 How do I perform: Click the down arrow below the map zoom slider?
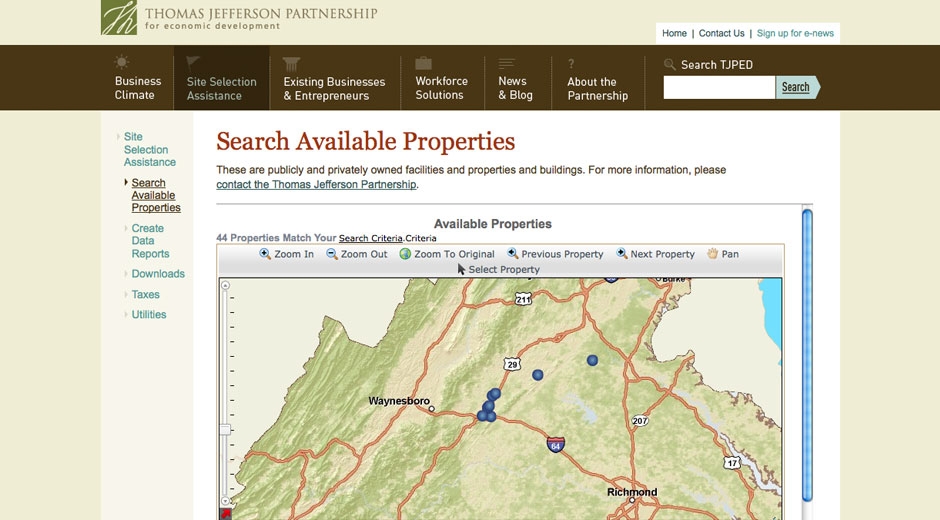[225, 501]
